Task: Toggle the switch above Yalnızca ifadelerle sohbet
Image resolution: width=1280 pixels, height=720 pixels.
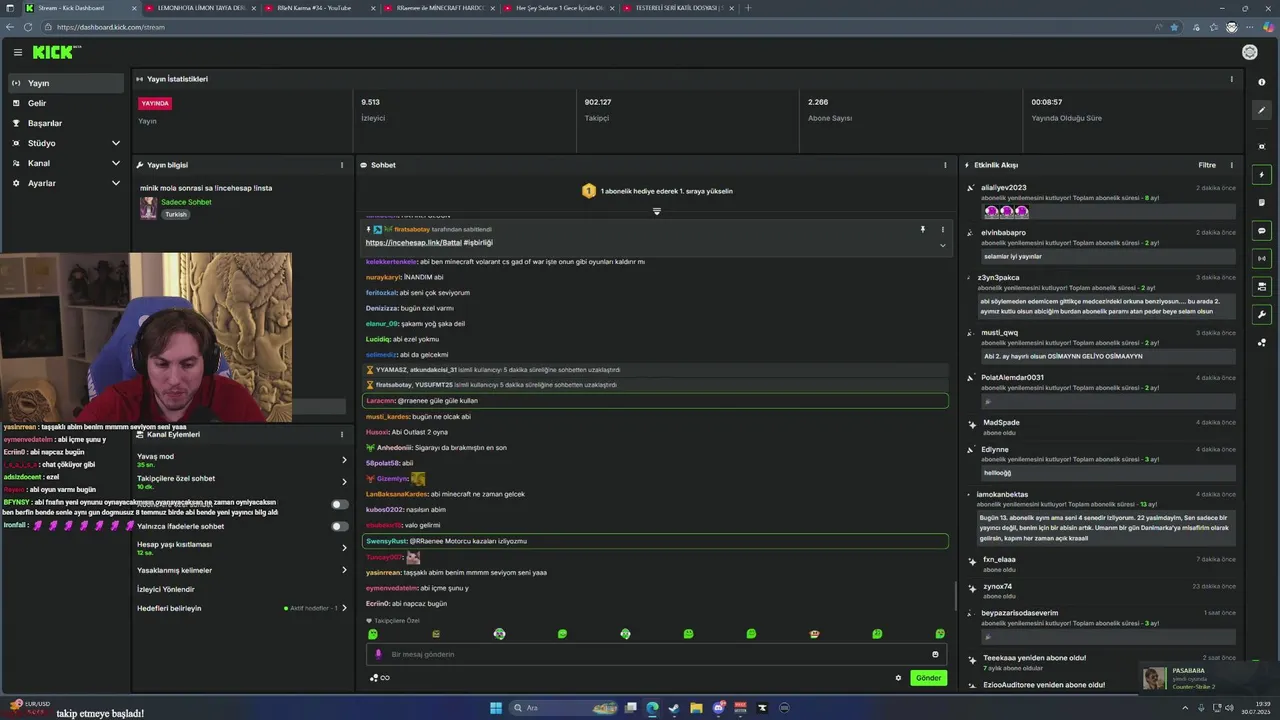Action: coord(340,504)
